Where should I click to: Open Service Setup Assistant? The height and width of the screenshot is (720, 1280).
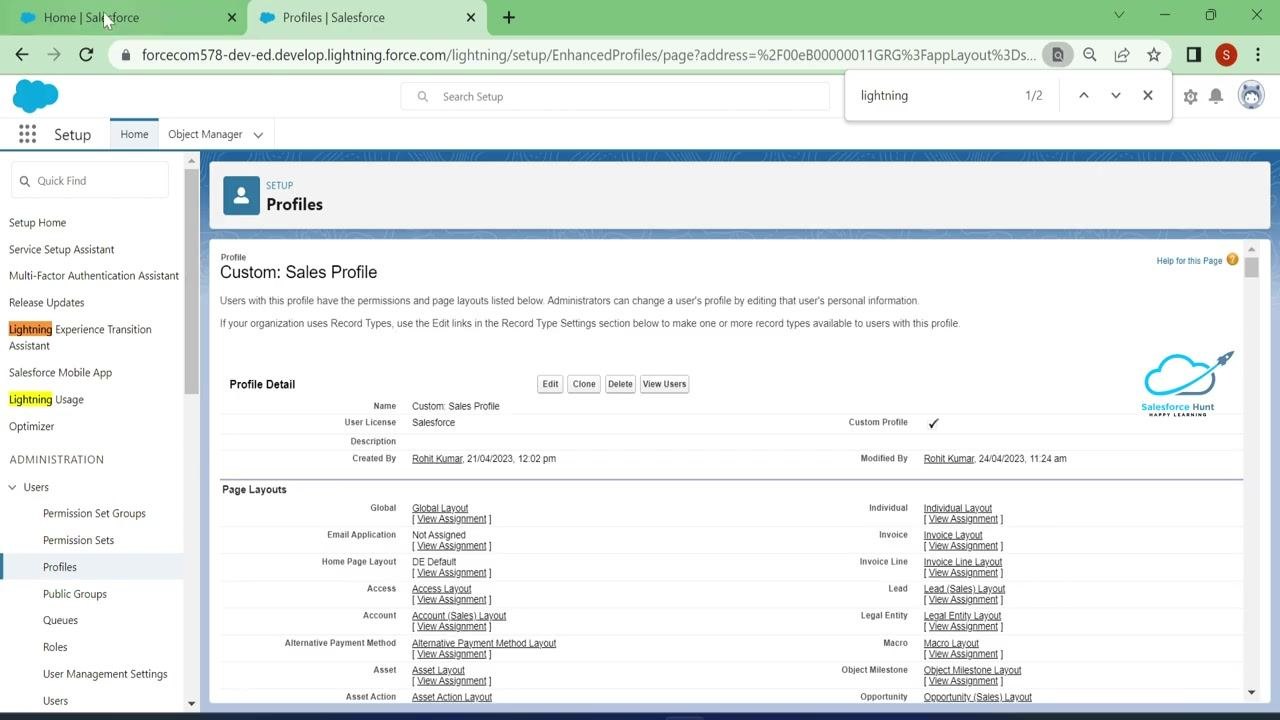pos(62,249)
